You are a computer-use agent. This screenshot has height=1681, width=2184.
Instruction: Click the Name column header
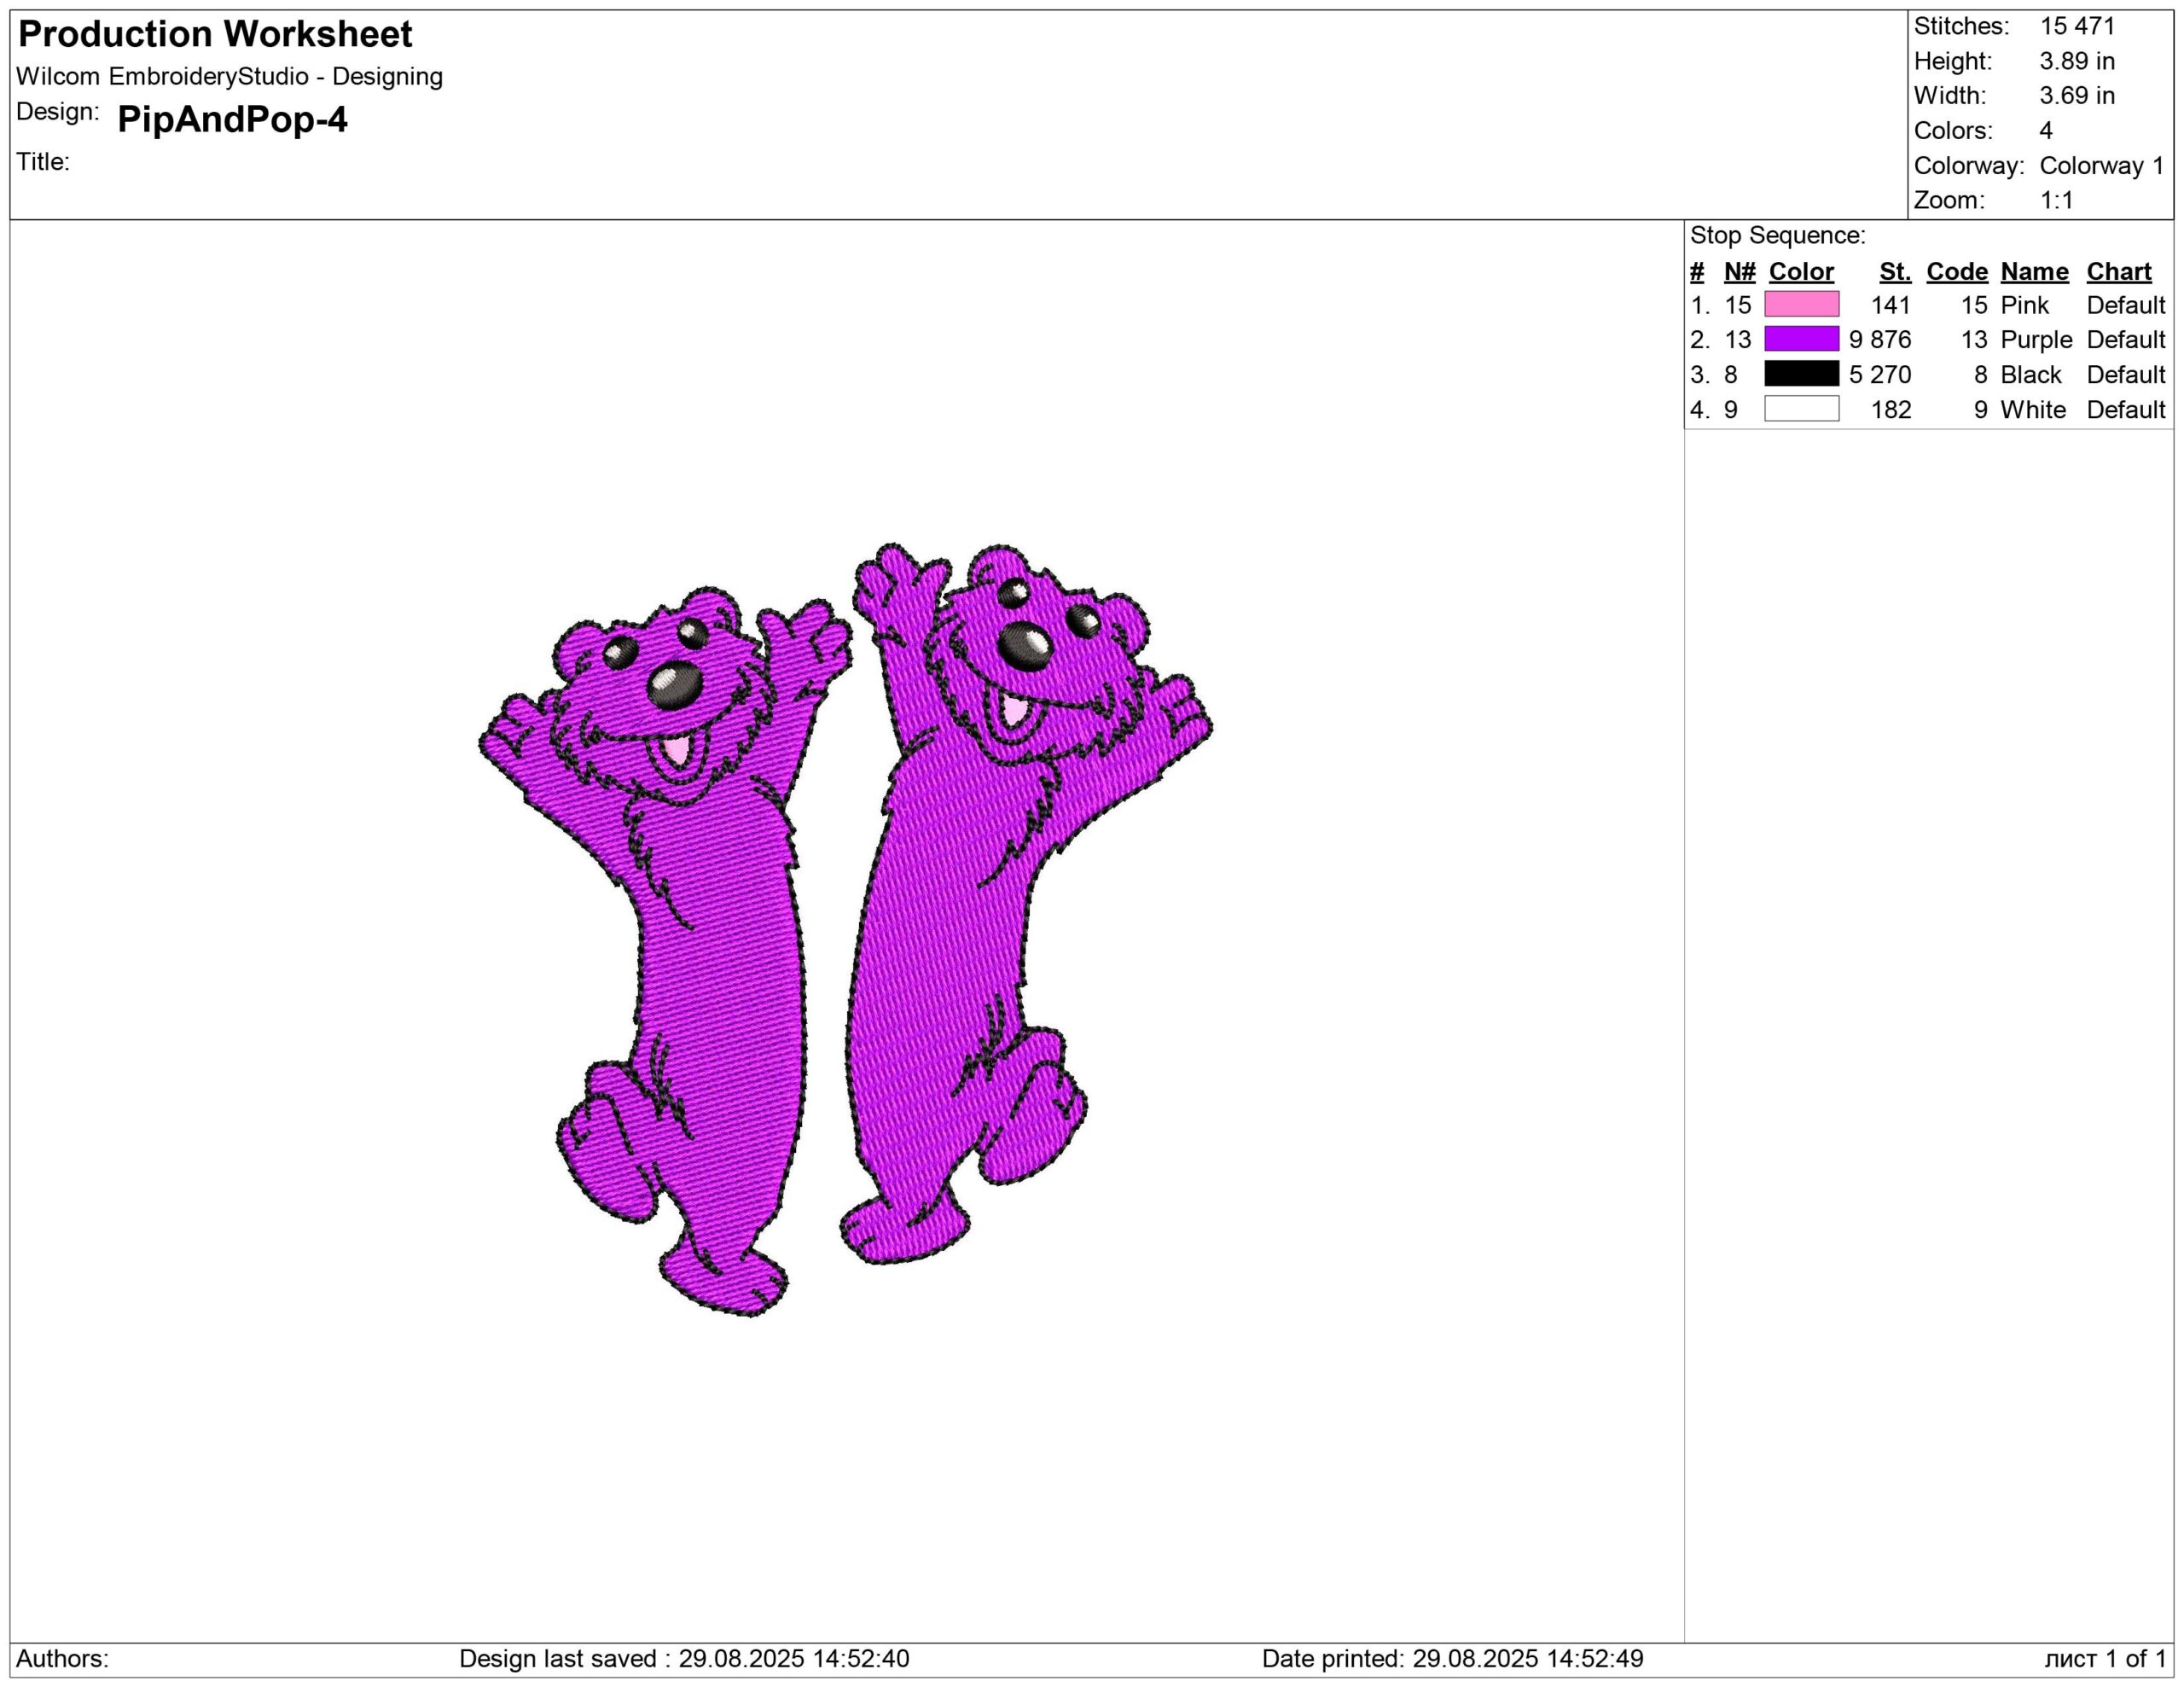2034,271
